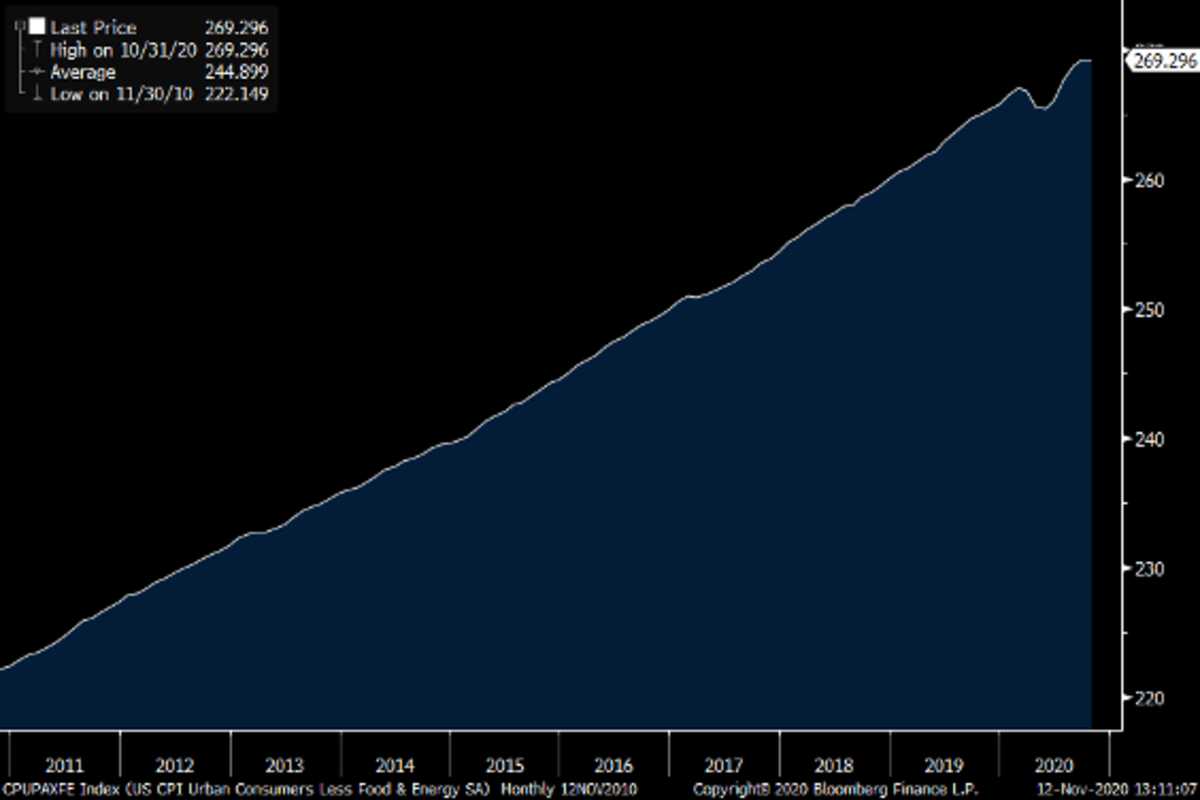Click the Average line icon in legend
The width and height of the screenshot is (1200, 800).
tap(37, 72)
